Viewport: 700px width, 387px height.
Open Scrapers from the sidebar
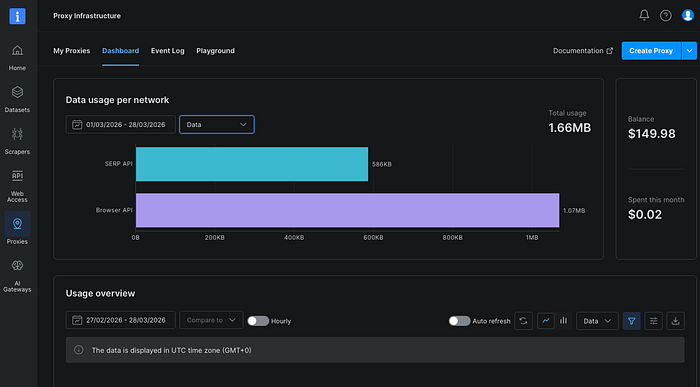(17, 141)
